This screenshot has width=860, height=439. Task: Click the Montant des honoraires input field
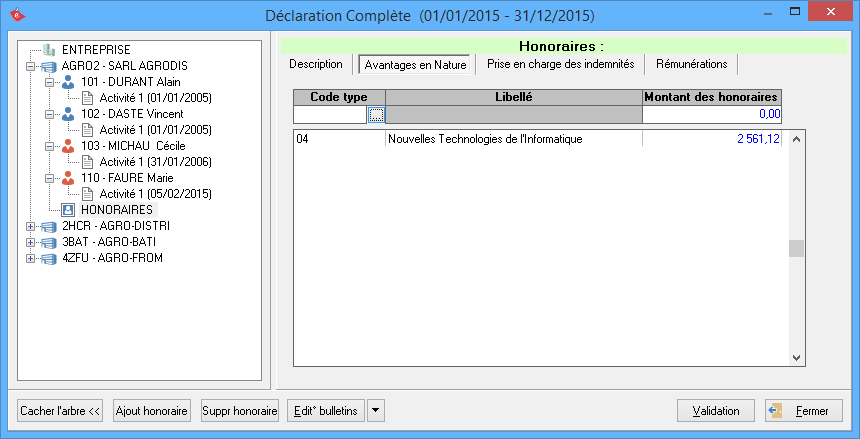[x=711, y=115]
